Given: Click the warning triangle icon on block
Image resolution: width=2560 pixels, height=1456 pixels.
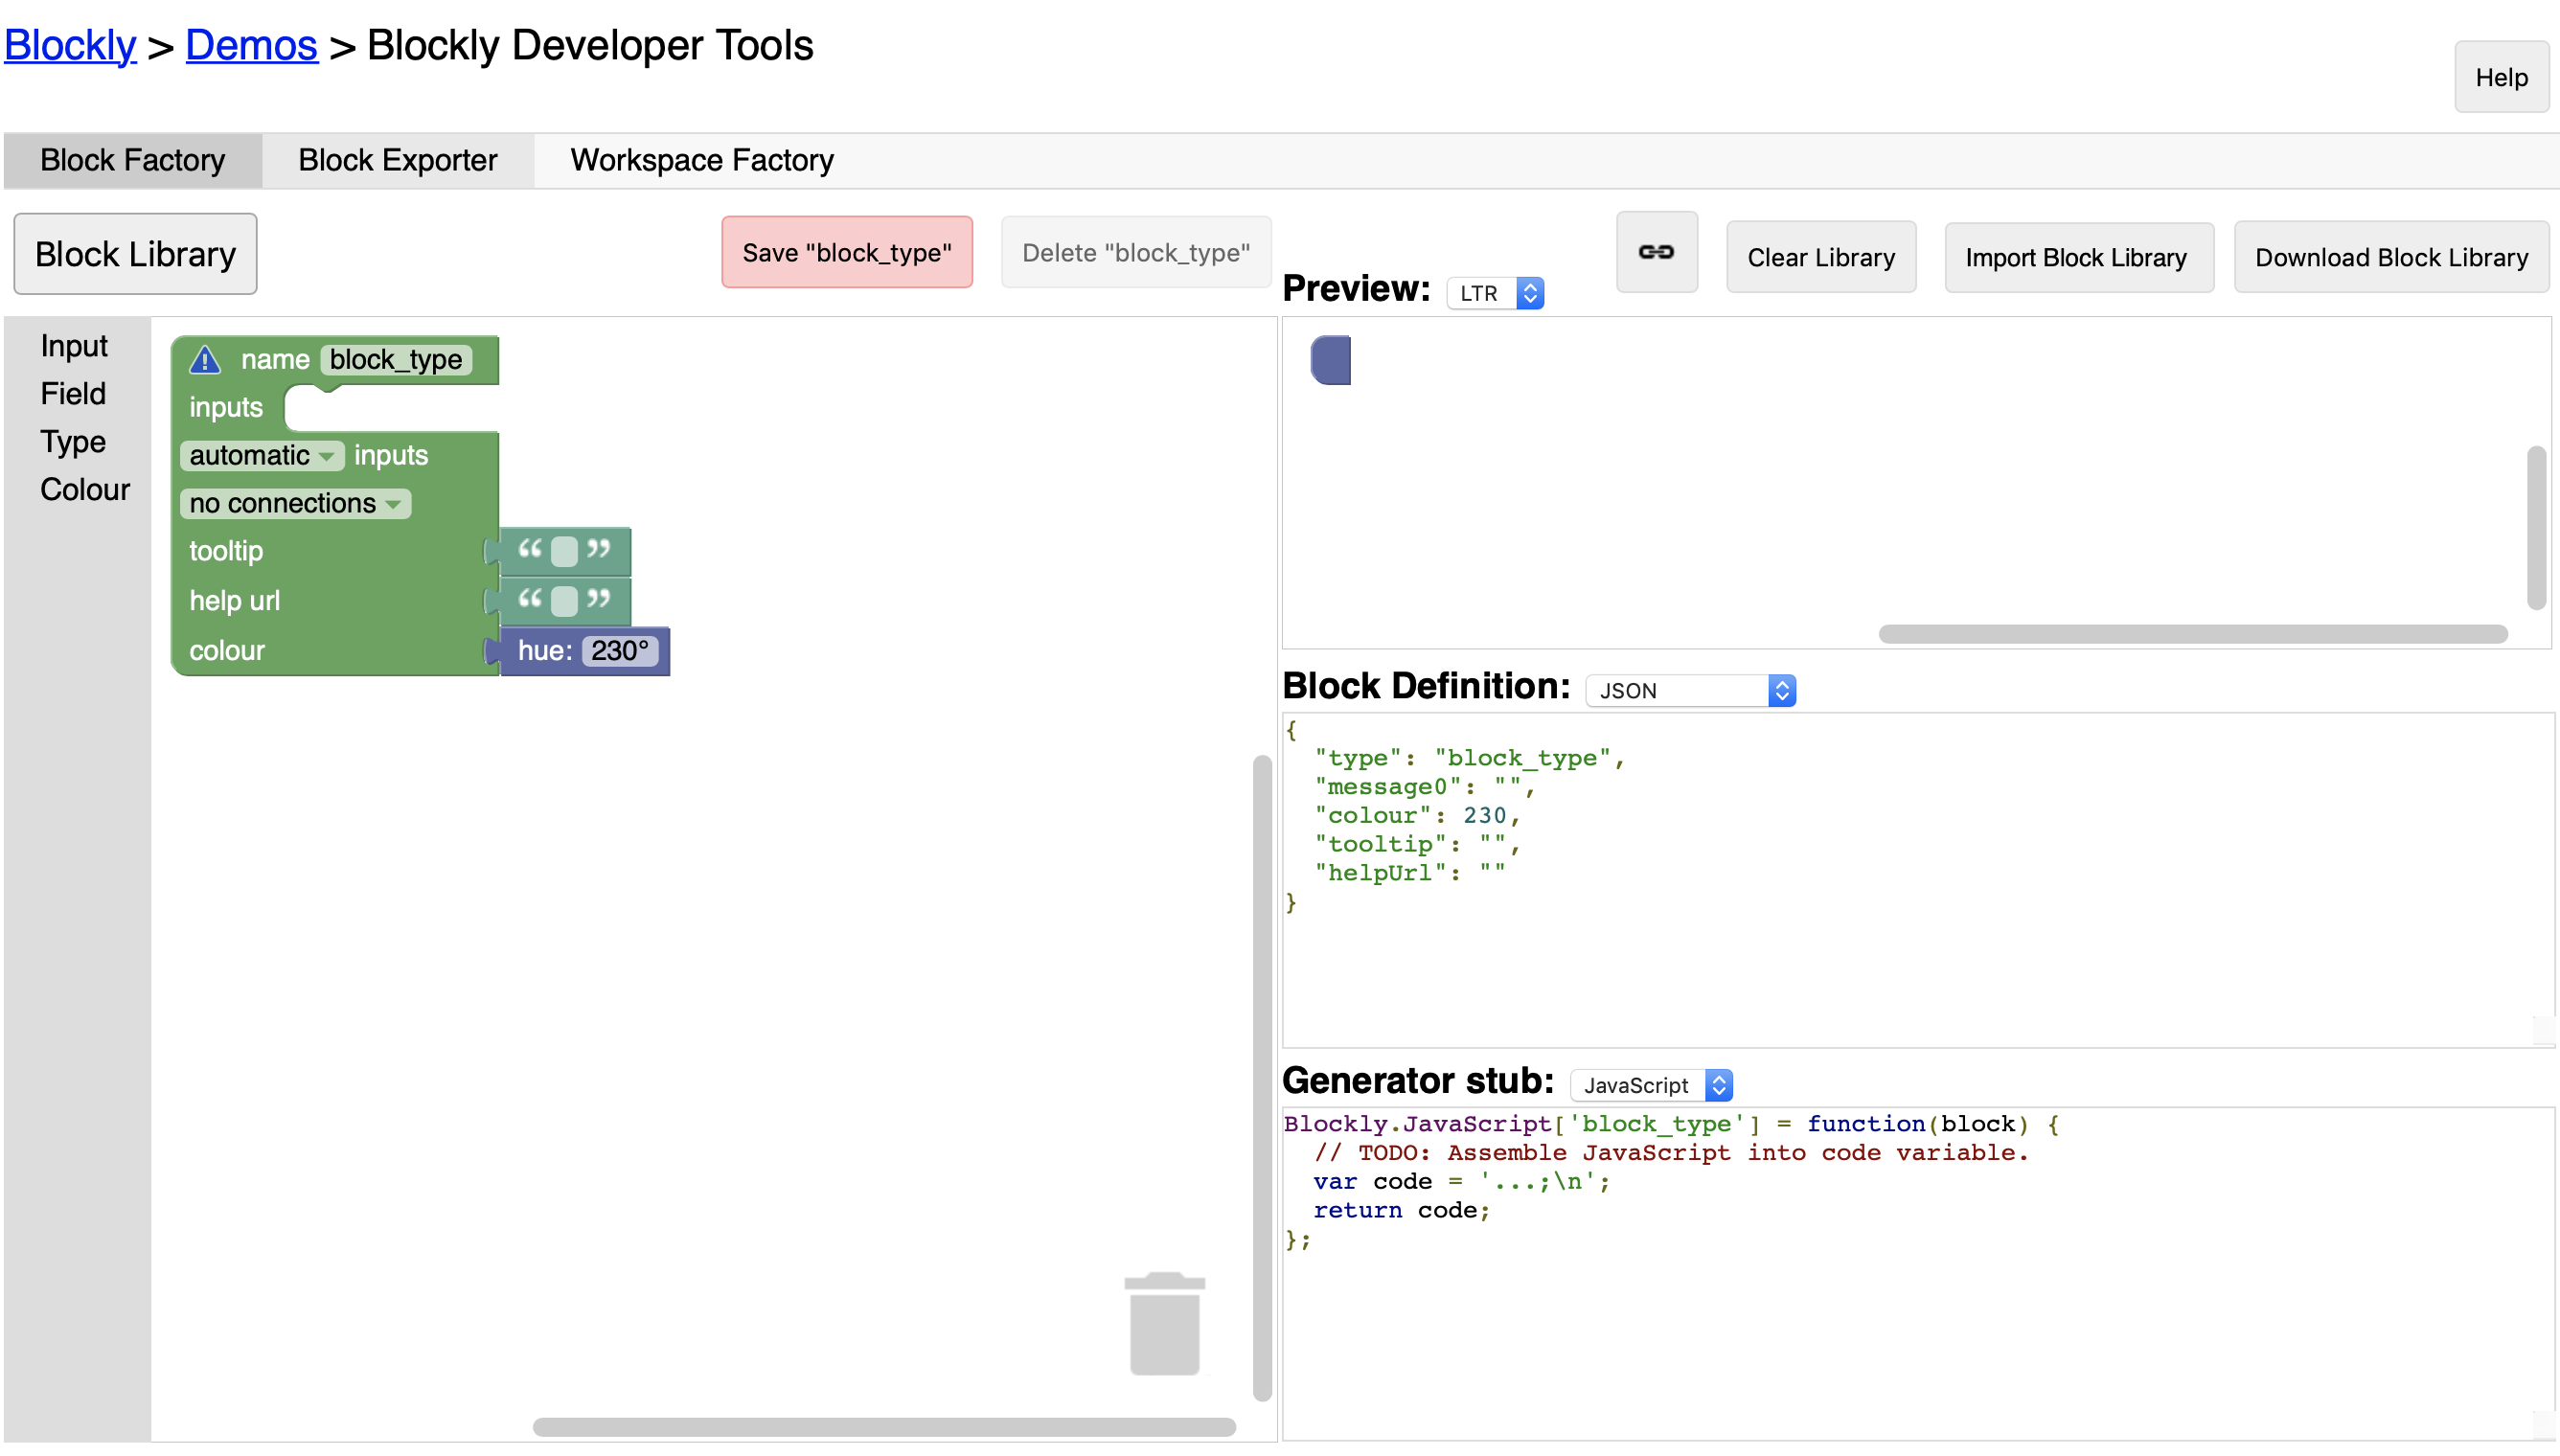Looking at the screenshot, I should click(205, 360).
